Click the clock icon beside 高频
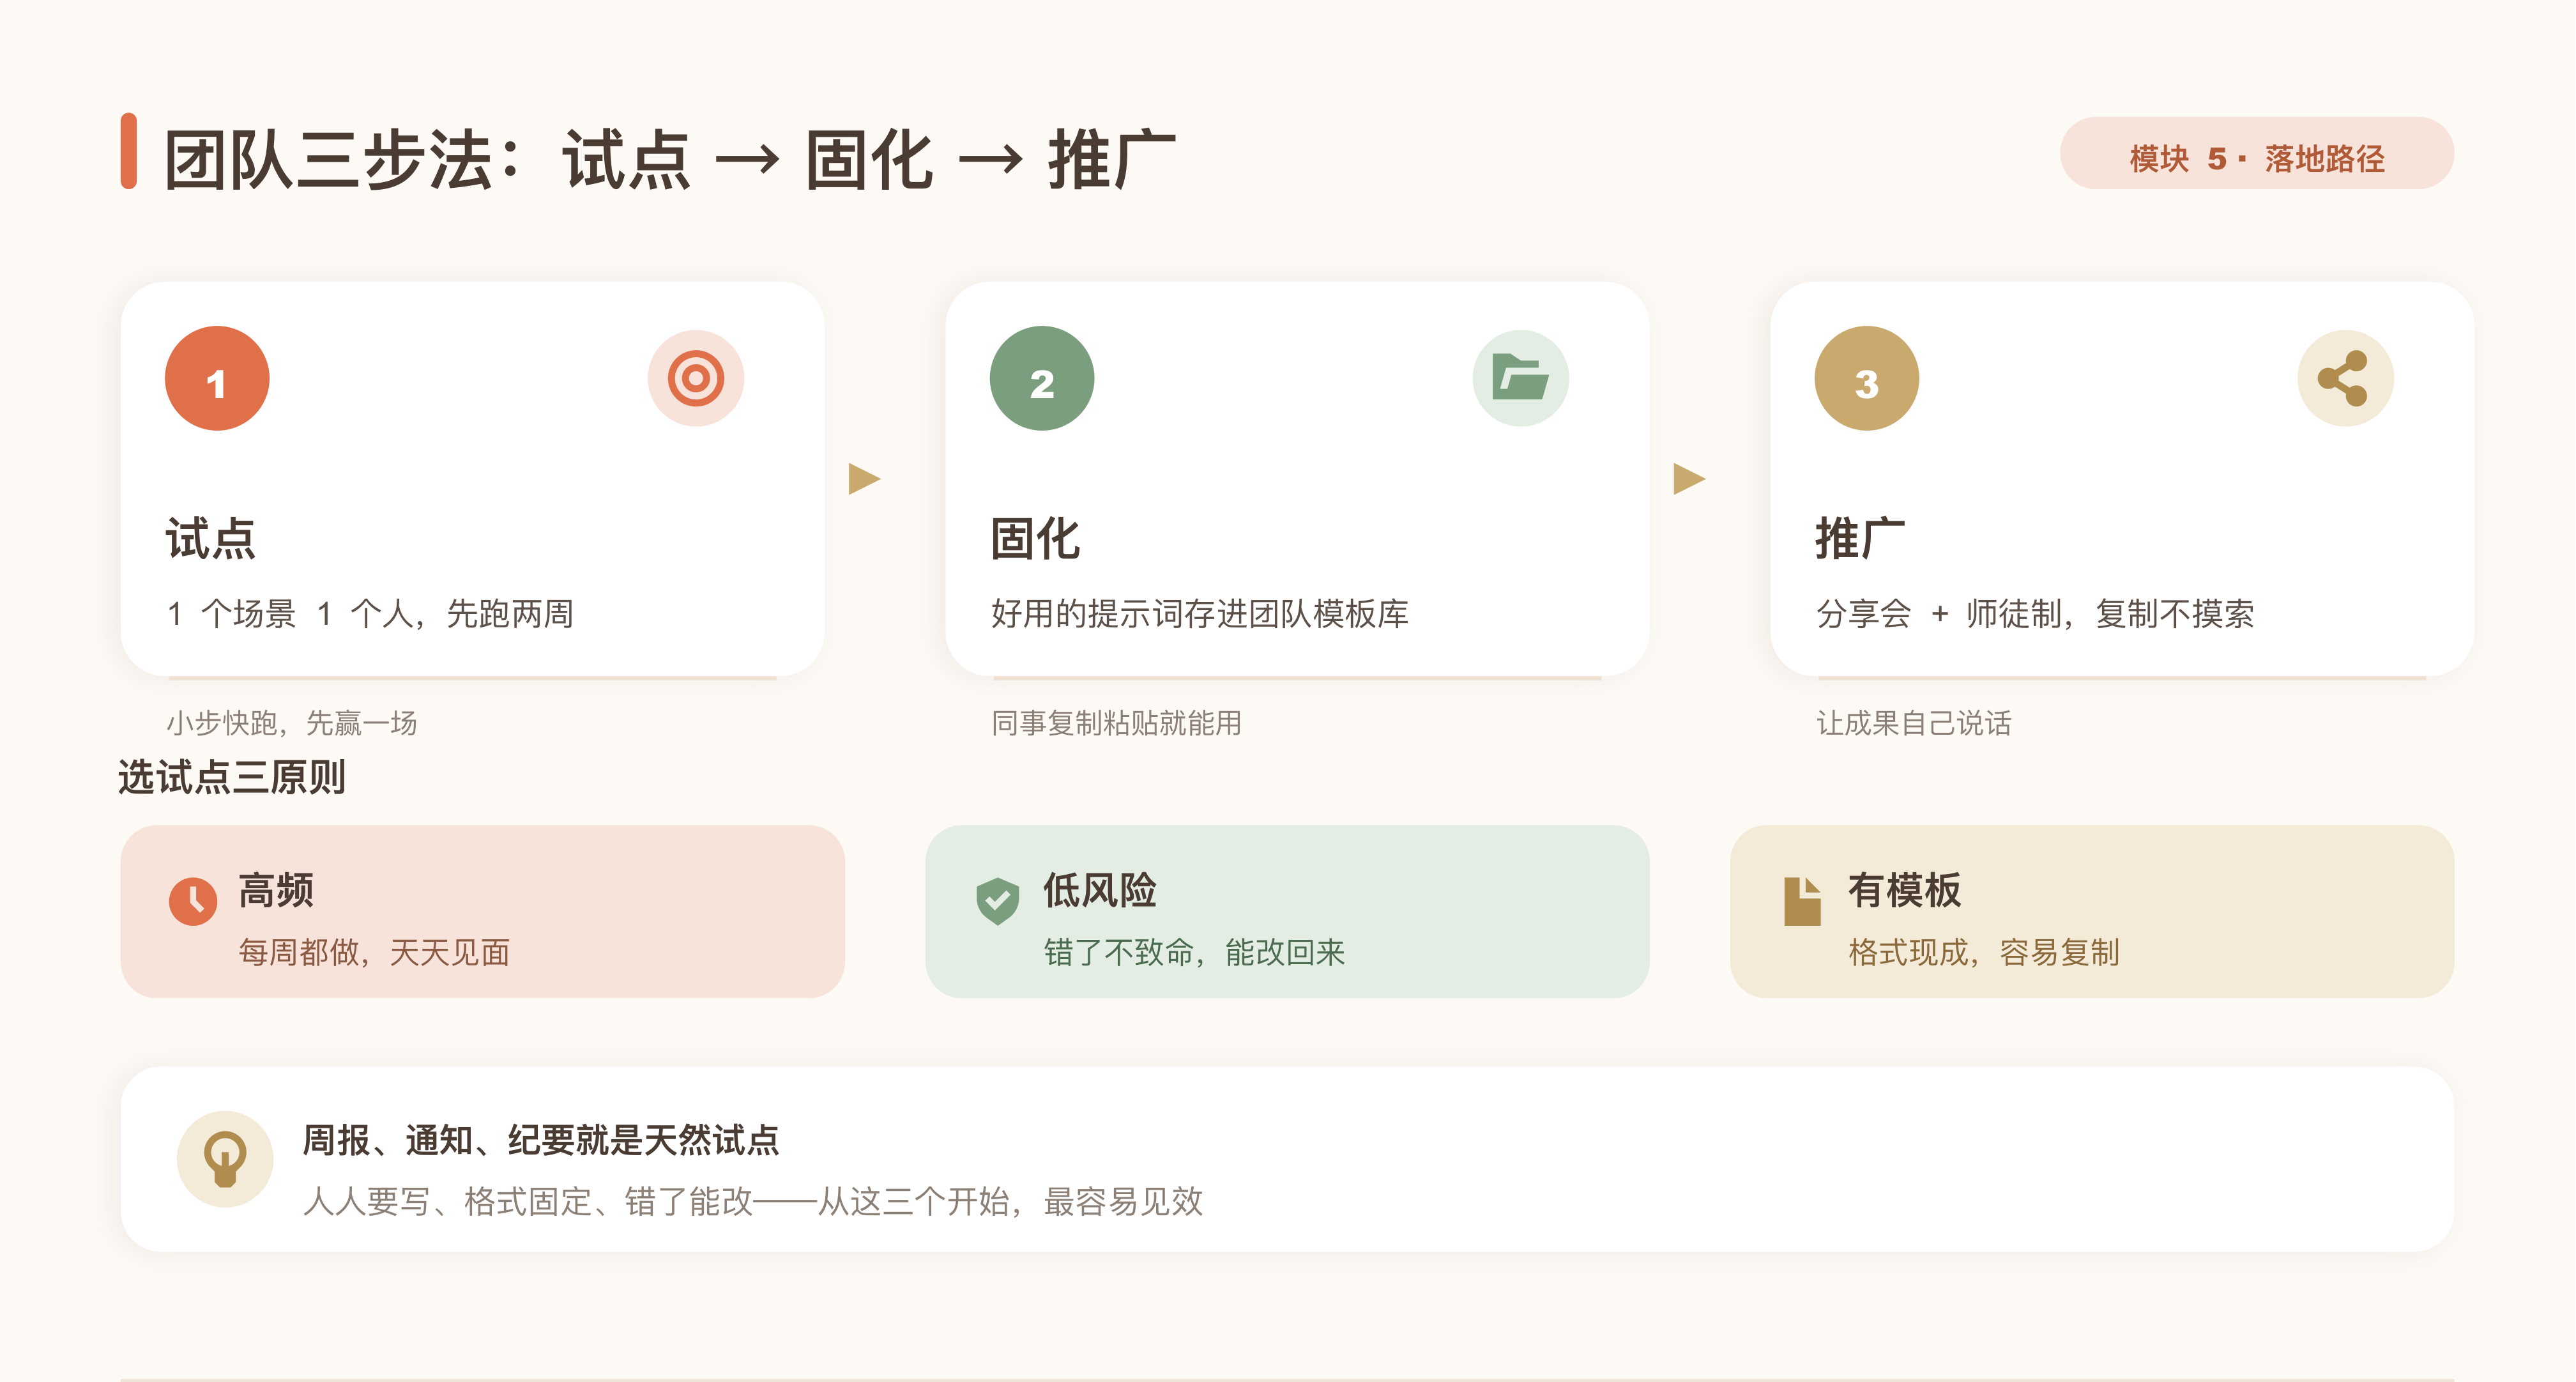The width and height of the screenshot is (2576, 1382). point(193,901)
